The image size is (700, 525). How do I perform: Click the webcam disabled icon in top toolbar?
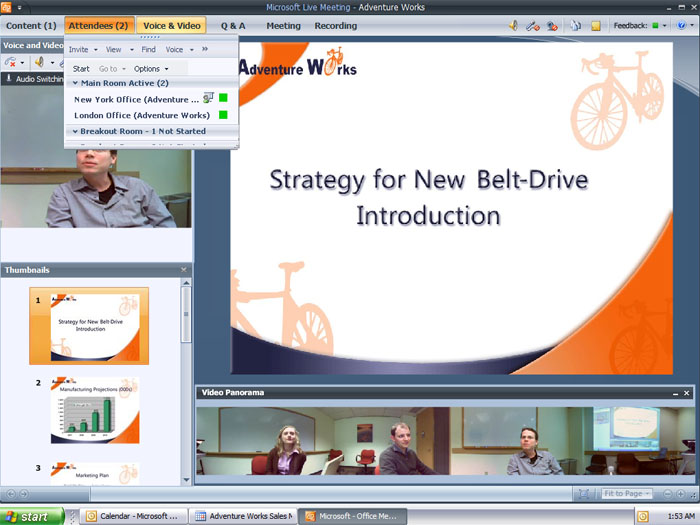coord(552,26)
